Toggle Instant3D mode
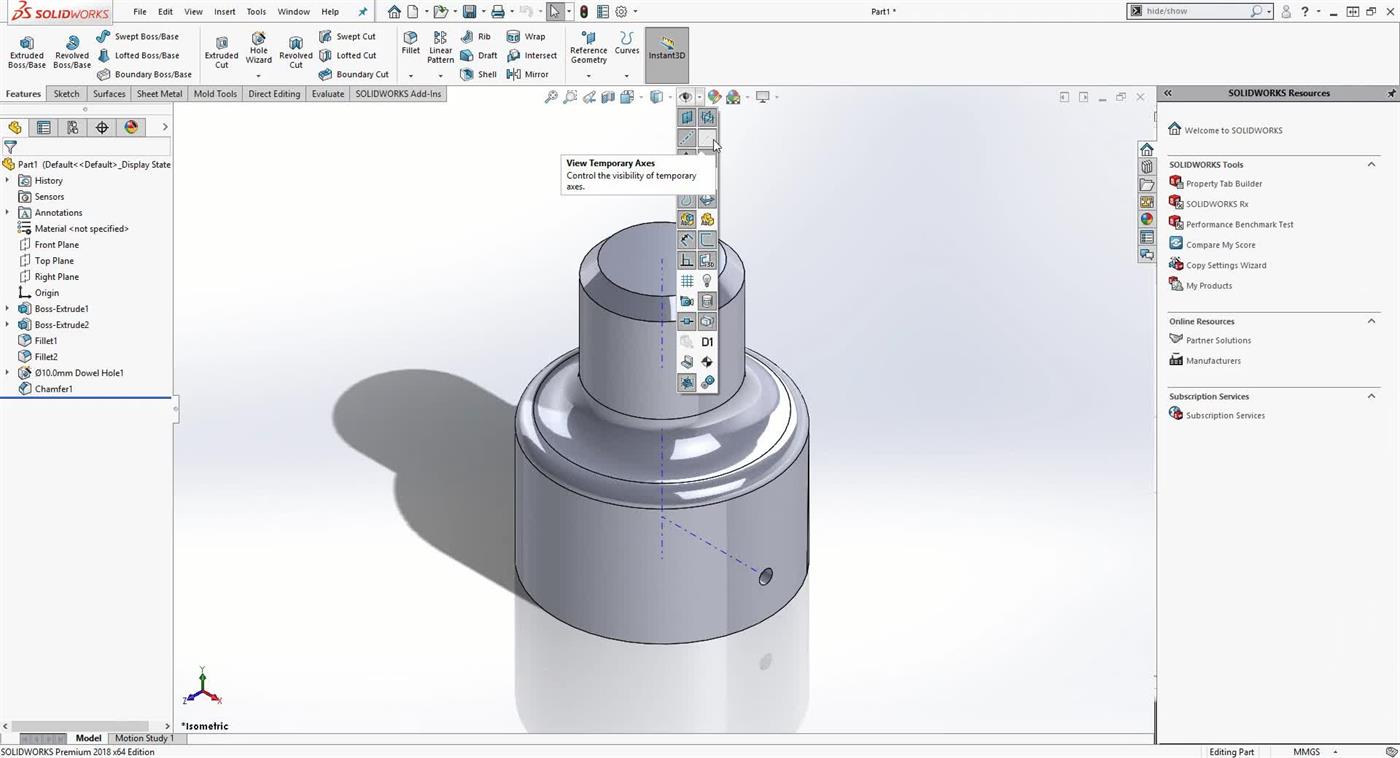Viewport: 1400px width, 758px height. 667,49
